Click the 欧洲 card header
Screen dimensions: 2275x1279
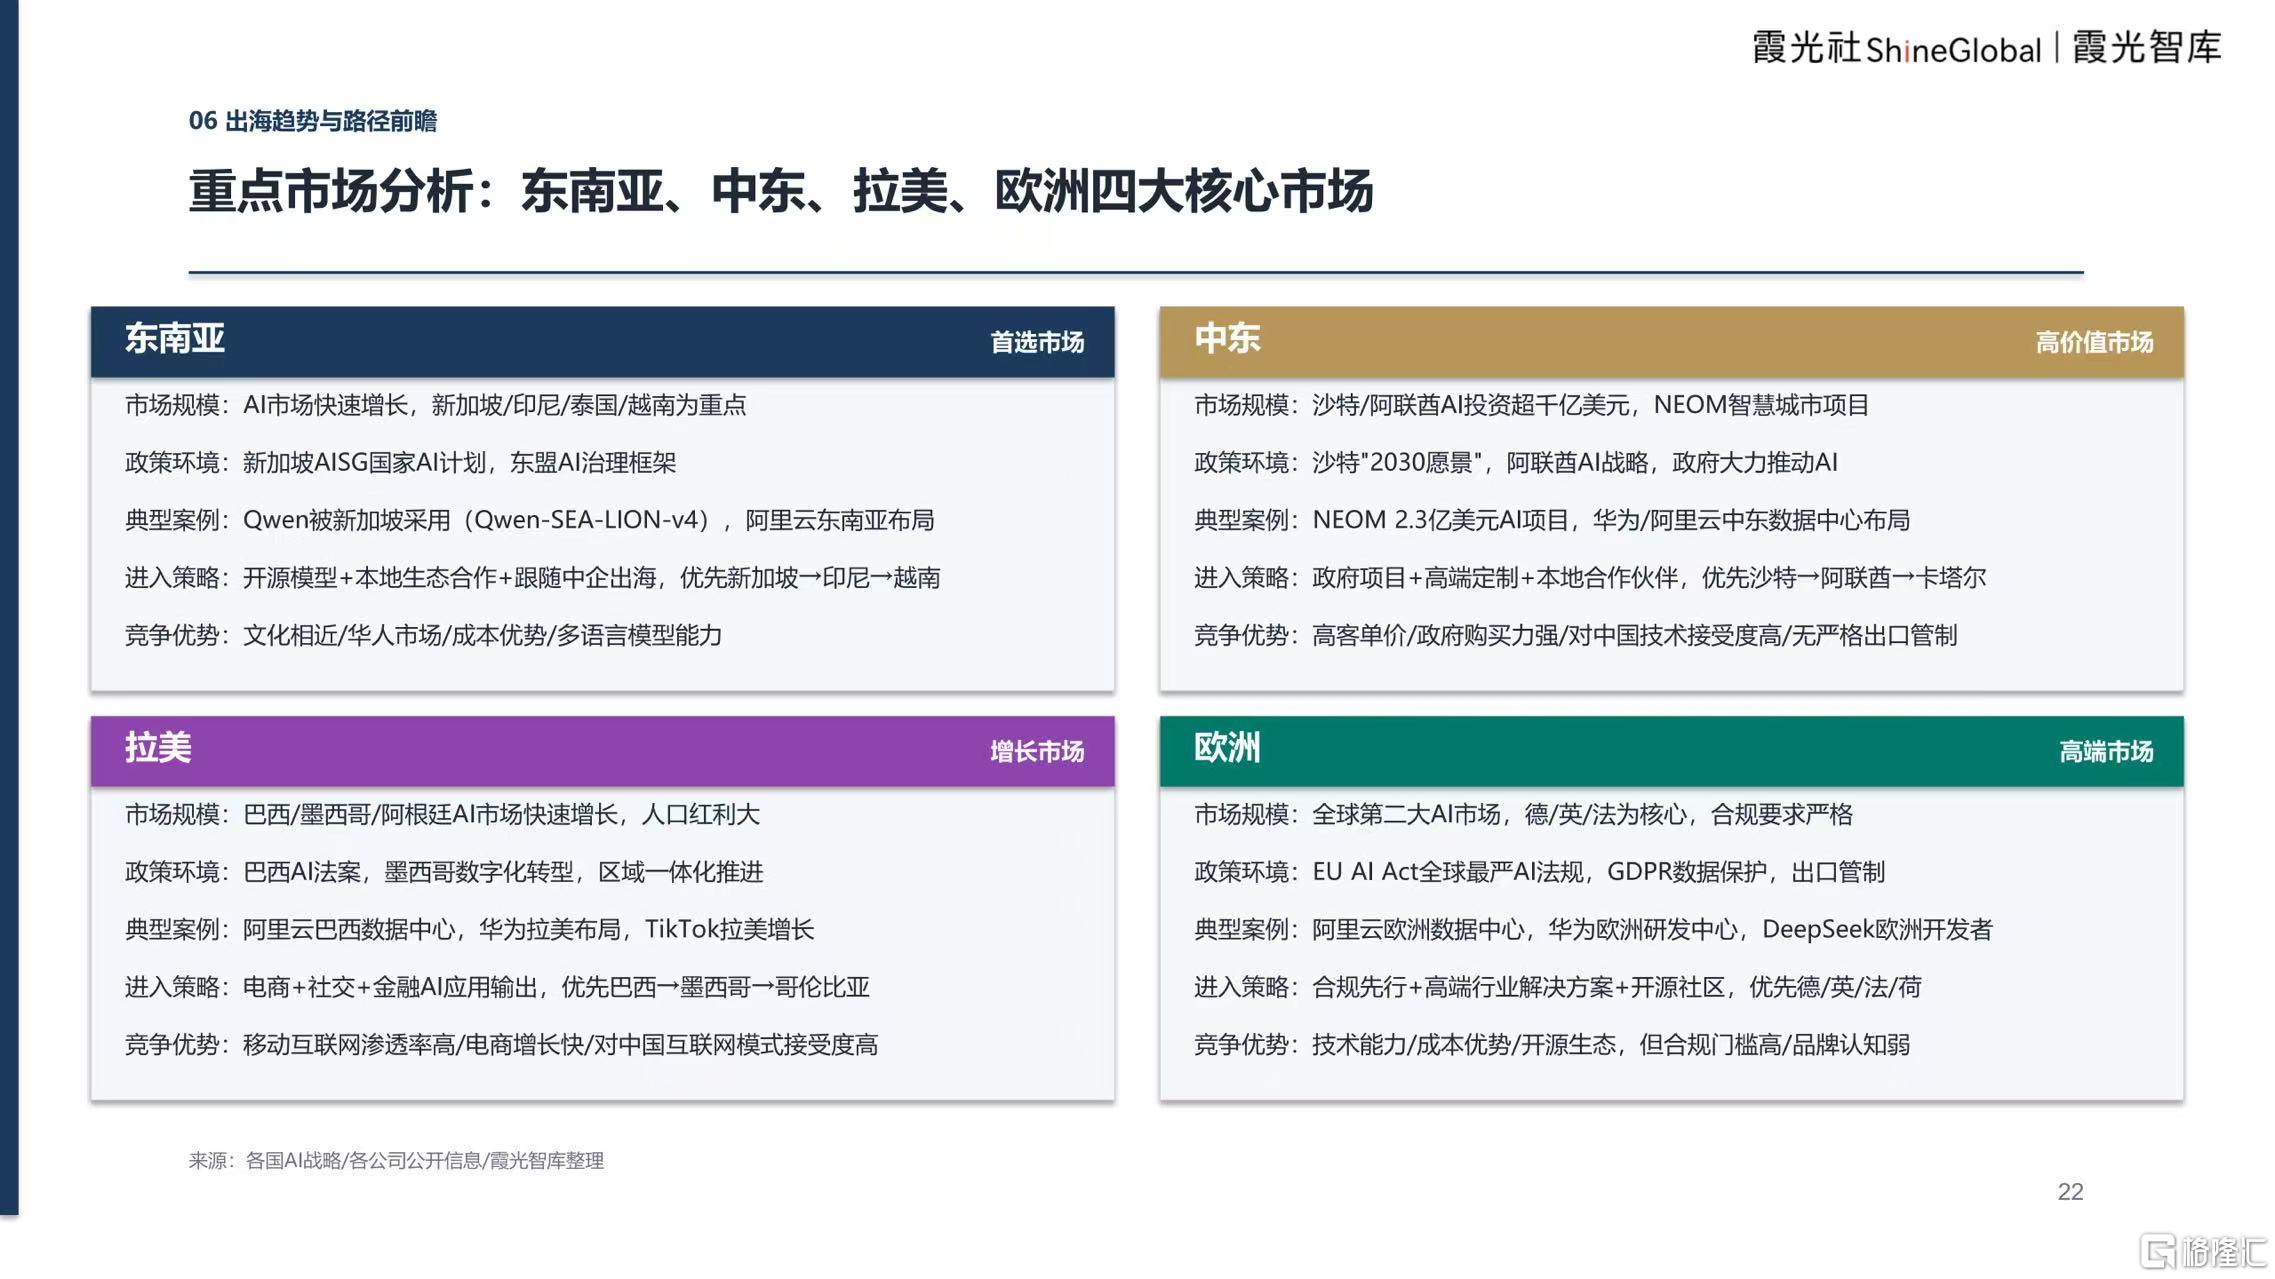1671,750
